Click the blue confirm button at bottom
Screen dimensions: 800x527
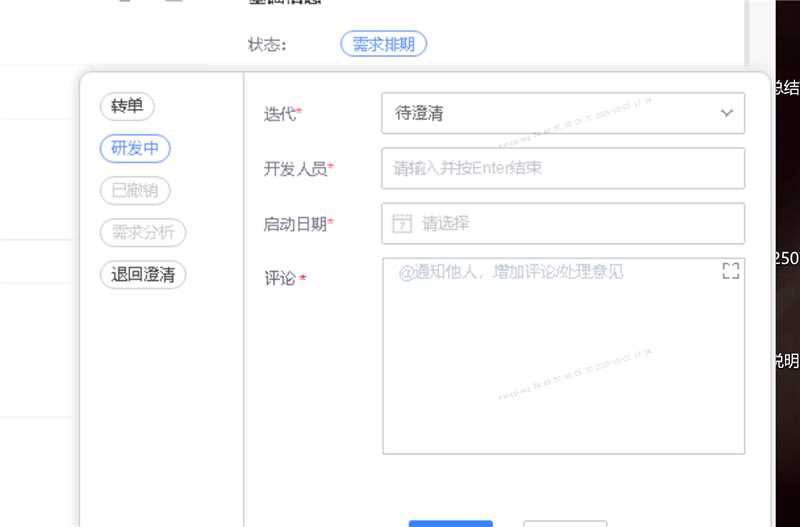[x=451, y=524]
